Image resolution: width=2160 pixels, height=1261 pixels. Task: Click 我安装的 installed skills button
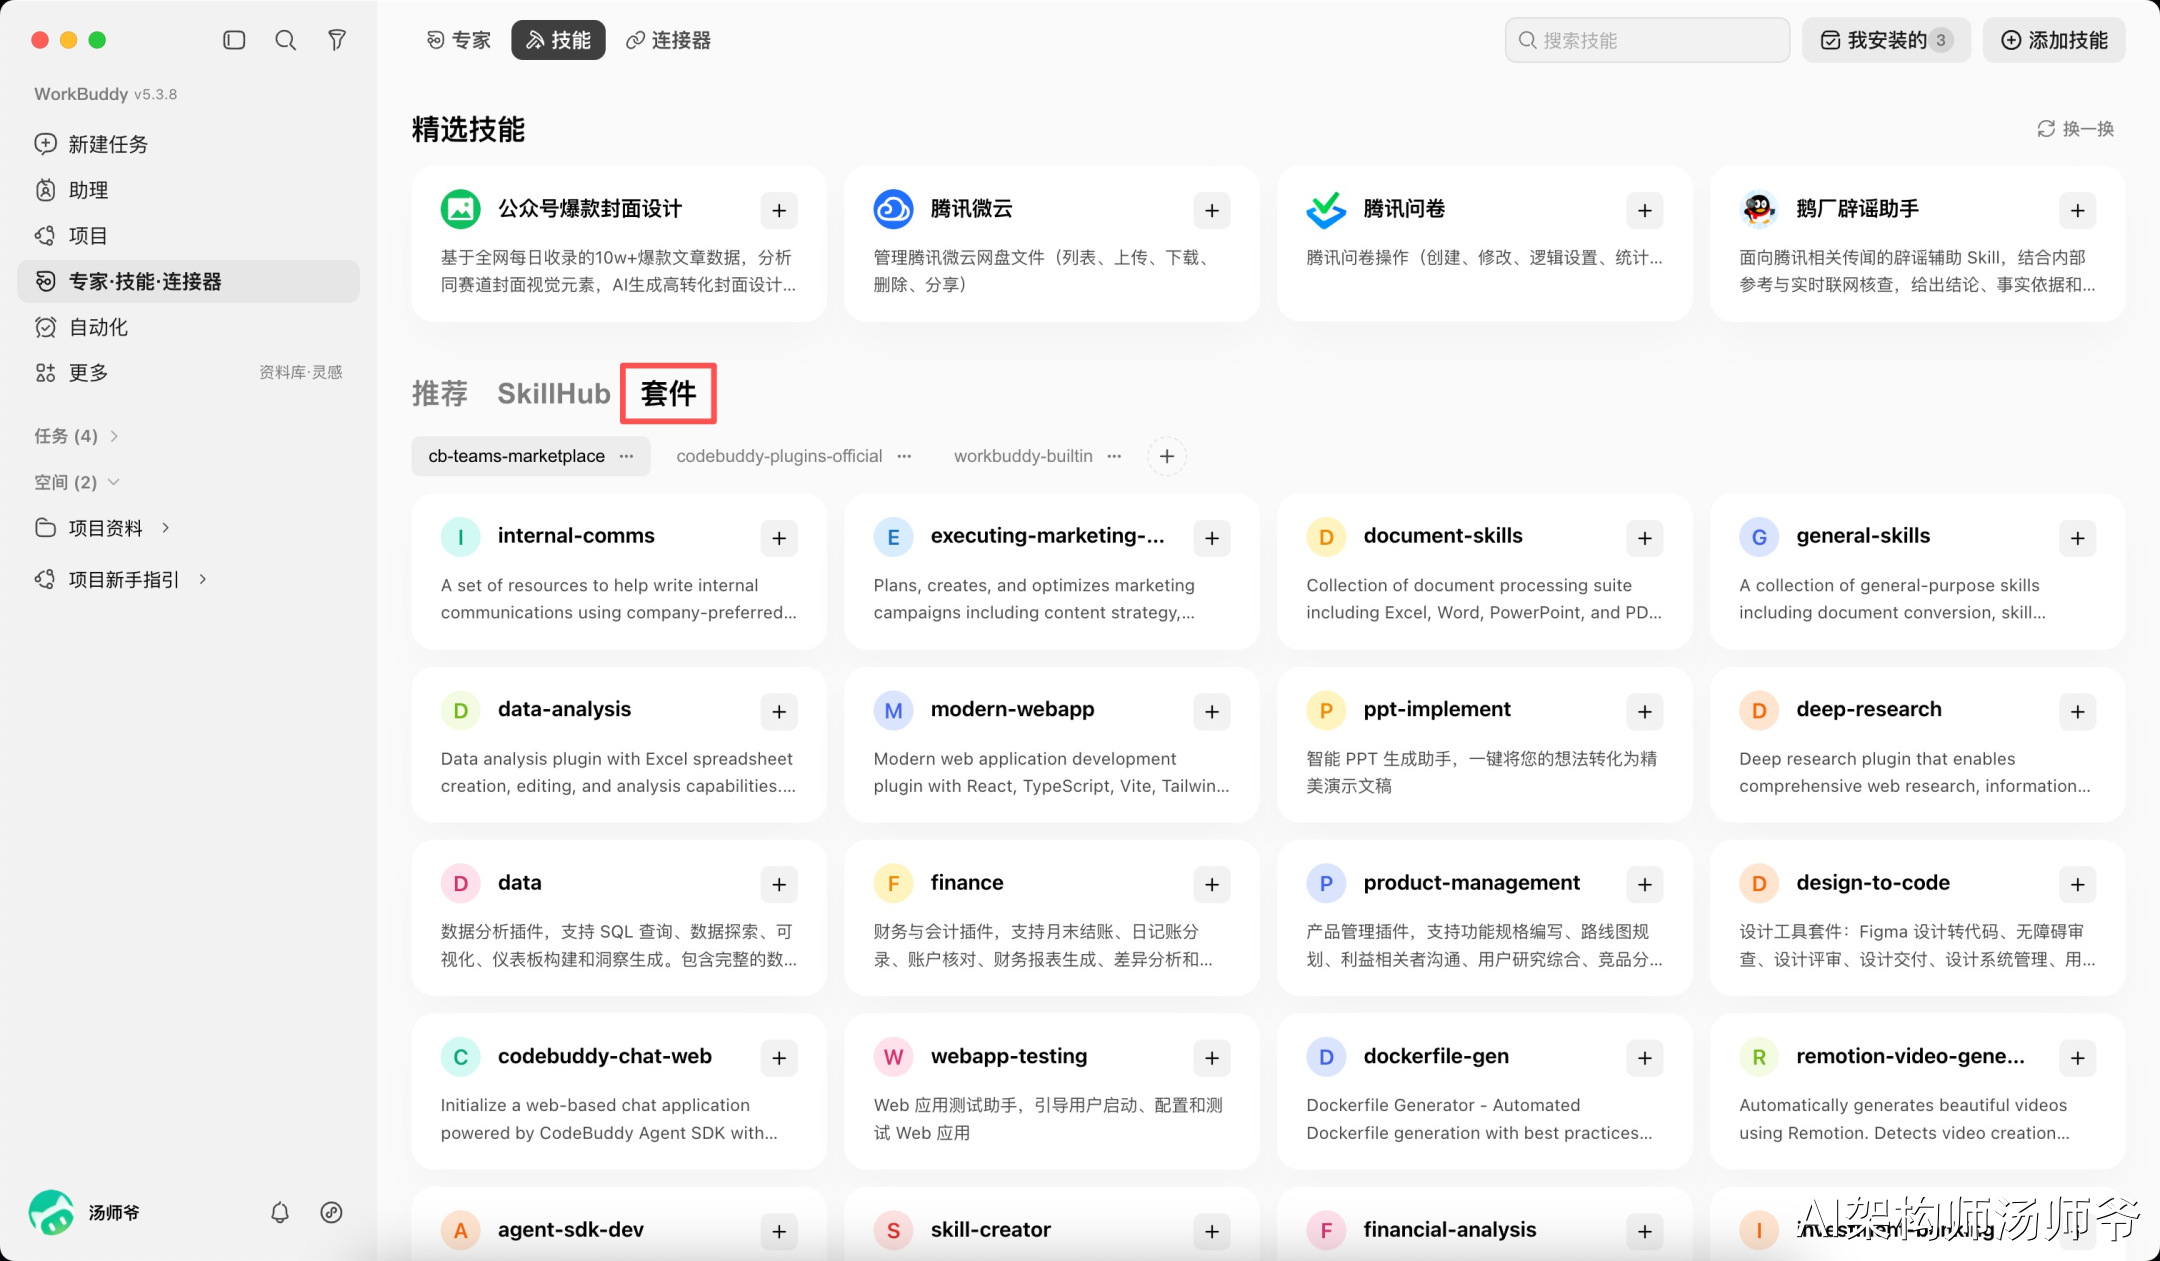(1886, 40)
